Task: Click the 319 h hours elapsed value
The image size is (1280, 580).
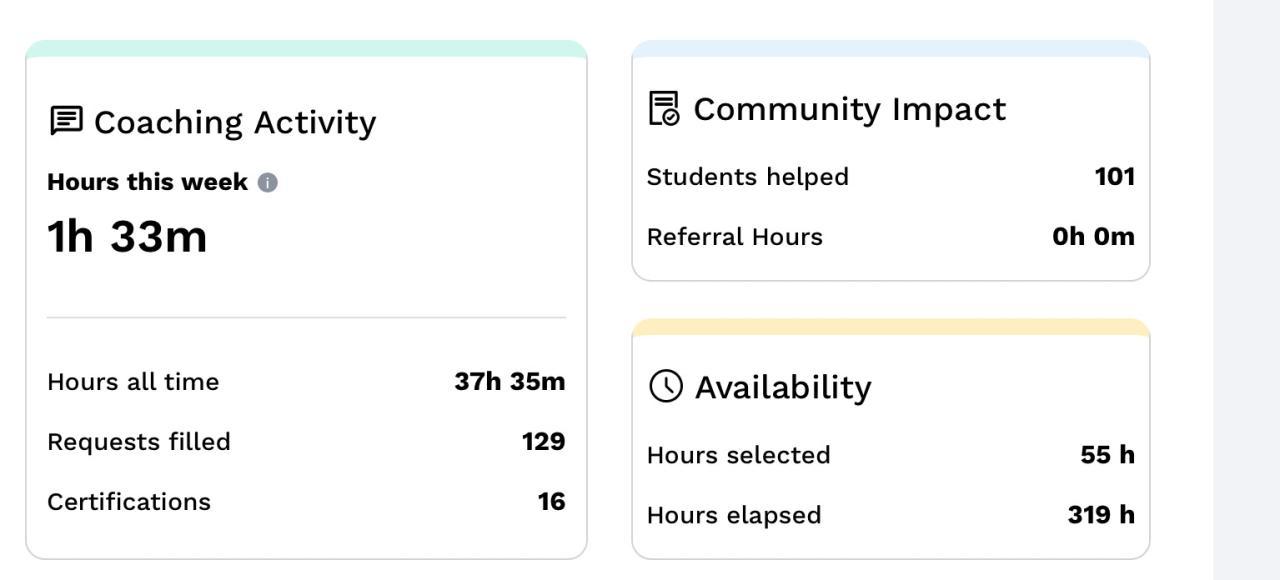Action: point(1101,515)
